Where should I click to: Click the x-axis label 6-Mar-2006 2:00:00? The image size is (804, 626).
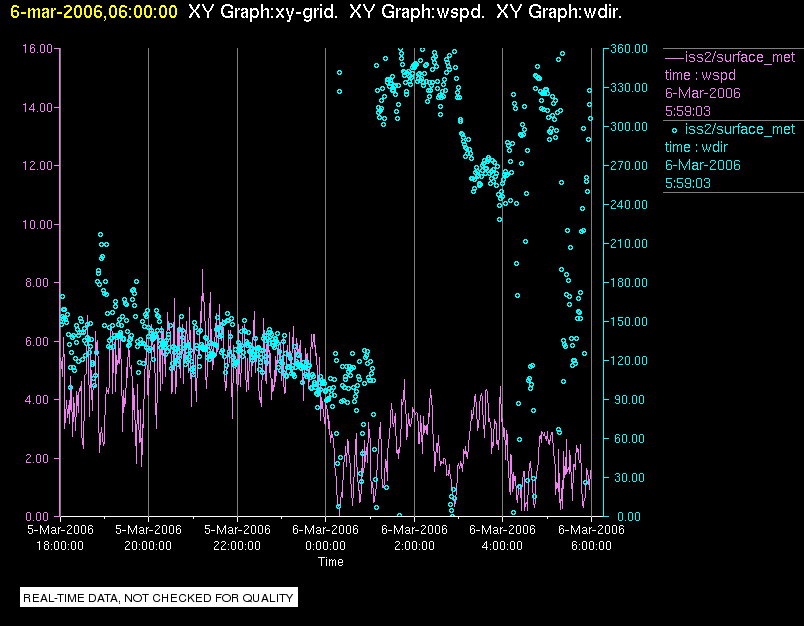[x=414, y=537]
